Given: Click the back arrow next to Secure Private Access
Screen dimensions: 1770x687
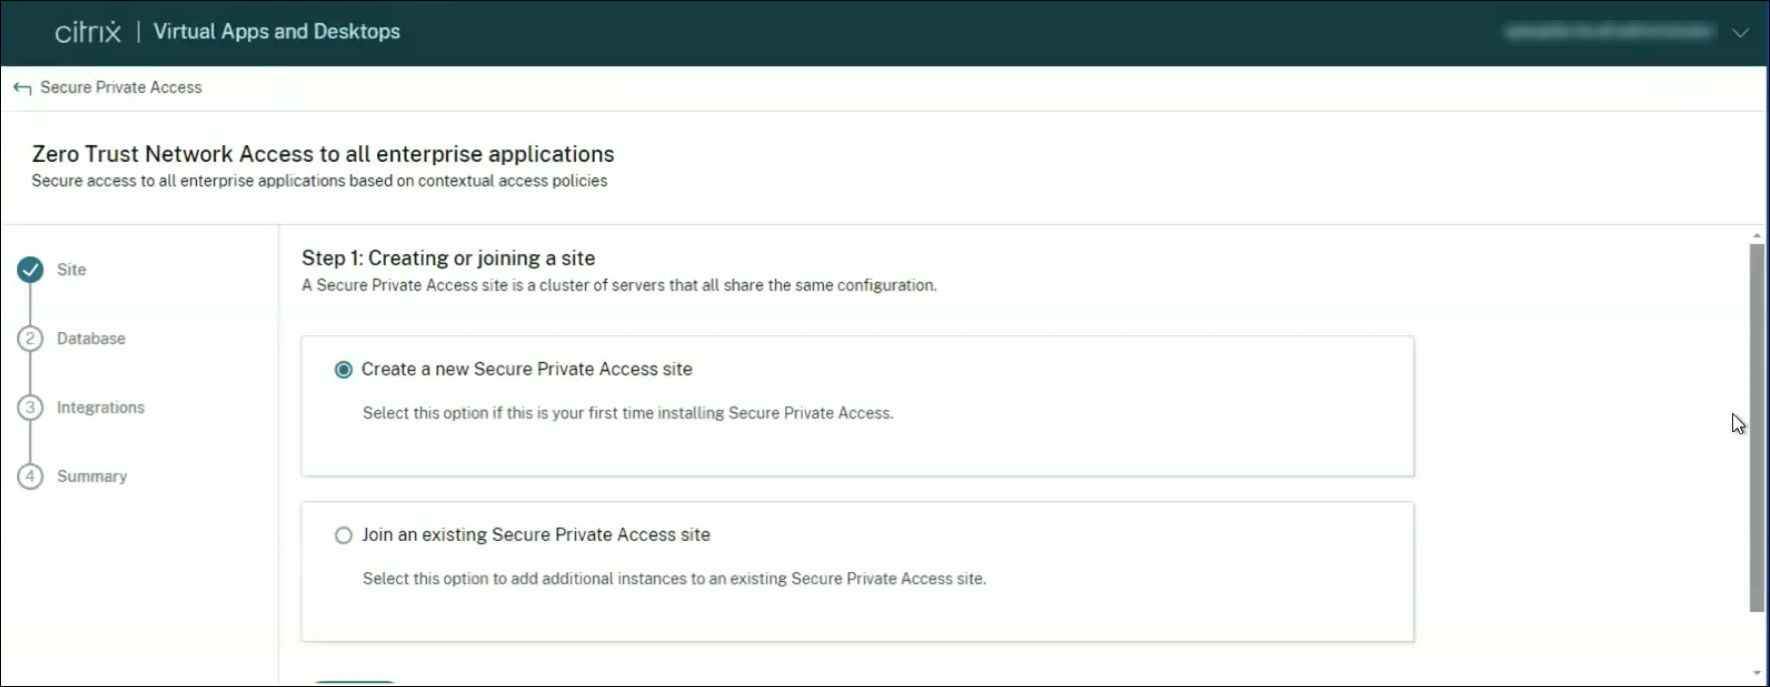Looking at the screenshot, I should pyautogui.click(x=21, y=87).
